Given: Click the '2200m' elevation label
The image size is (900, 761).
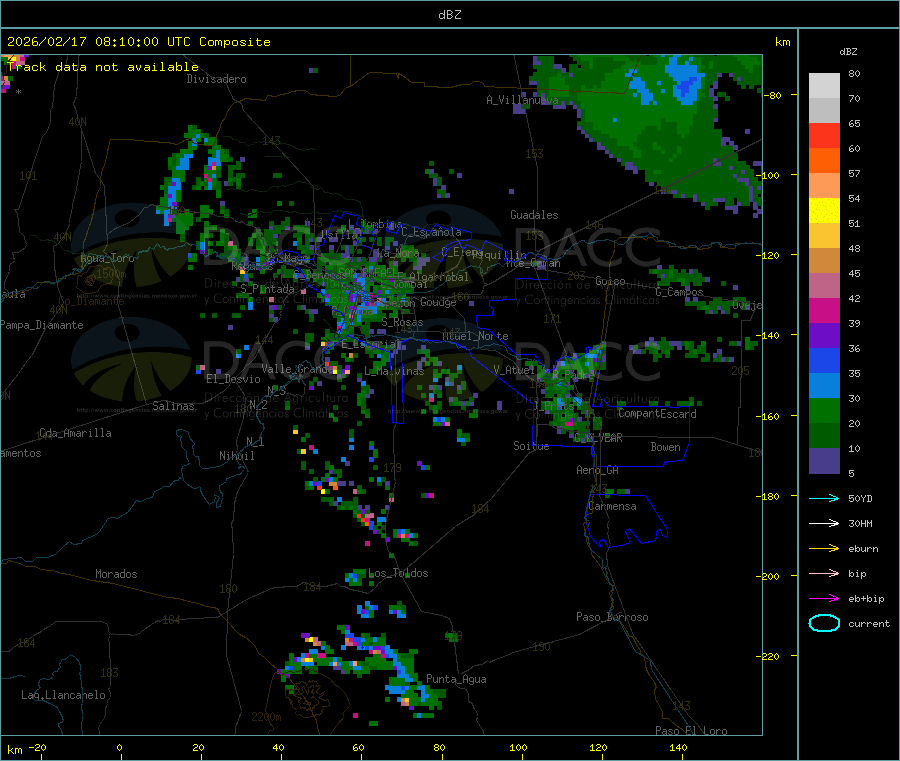Looking at the screenshot, I should click(x=266, y=717).
